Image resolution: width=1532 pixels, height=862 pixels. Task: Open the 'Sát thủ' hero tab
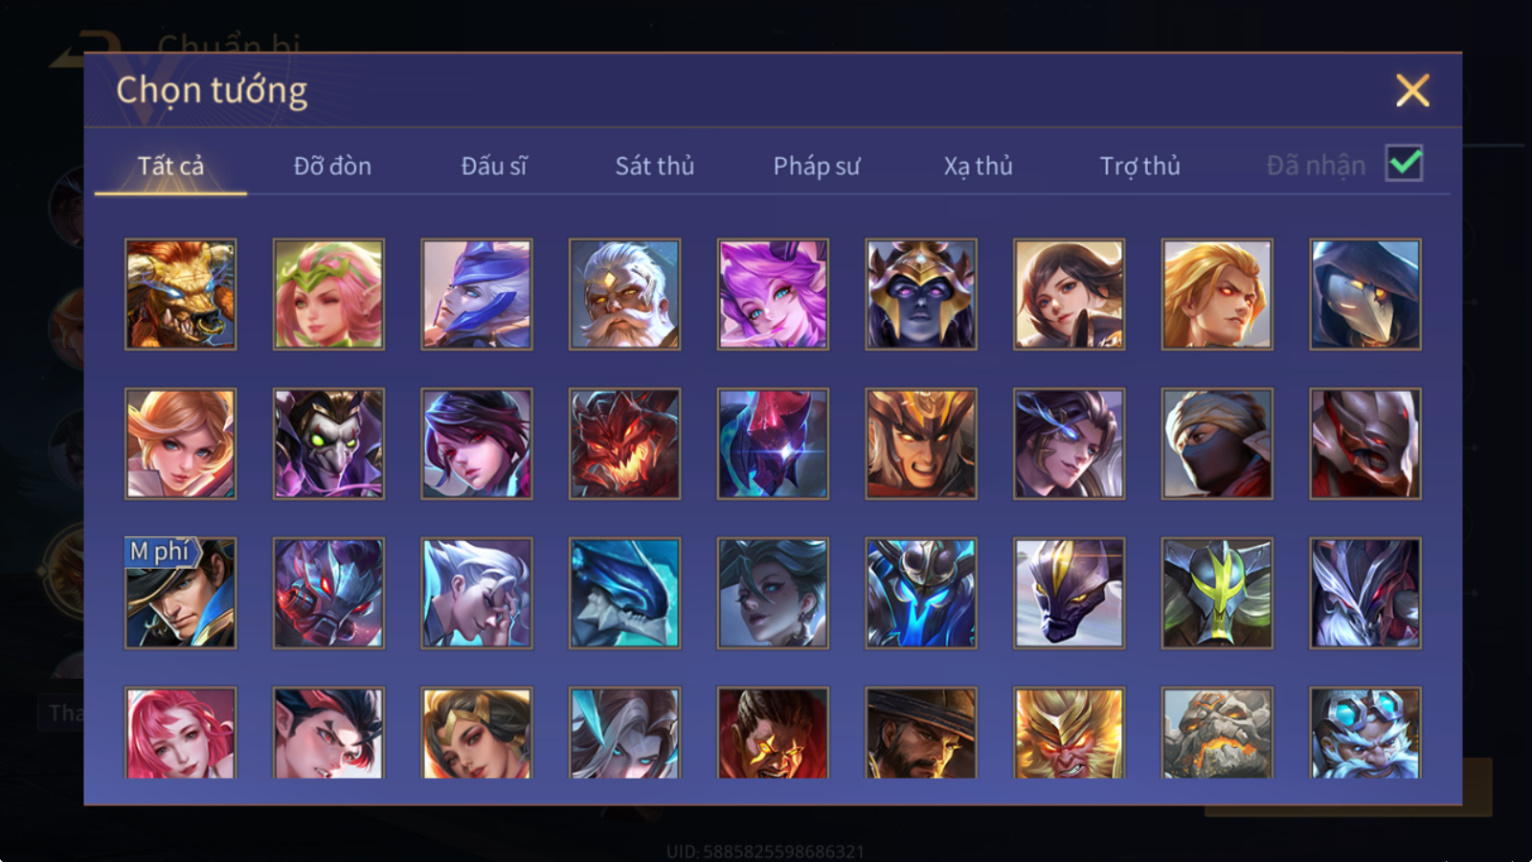tap(654, 166)
